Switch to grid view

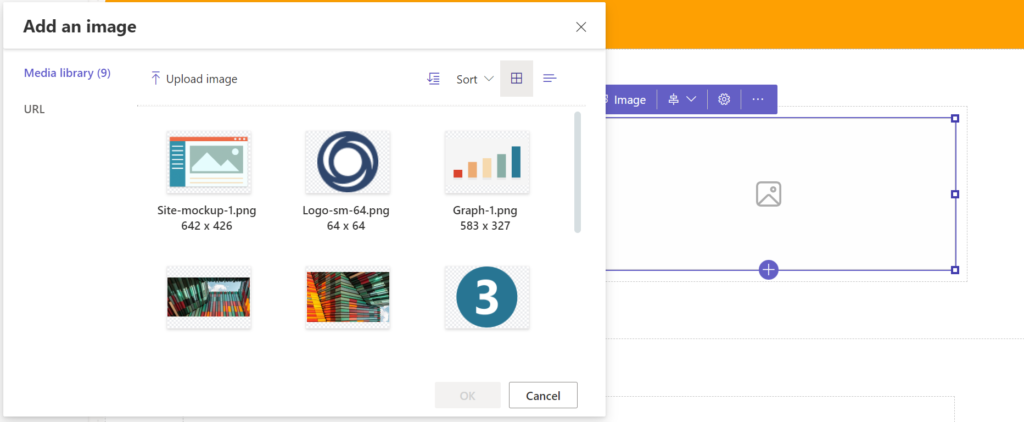pyautogui.click(x=517, y=78)
